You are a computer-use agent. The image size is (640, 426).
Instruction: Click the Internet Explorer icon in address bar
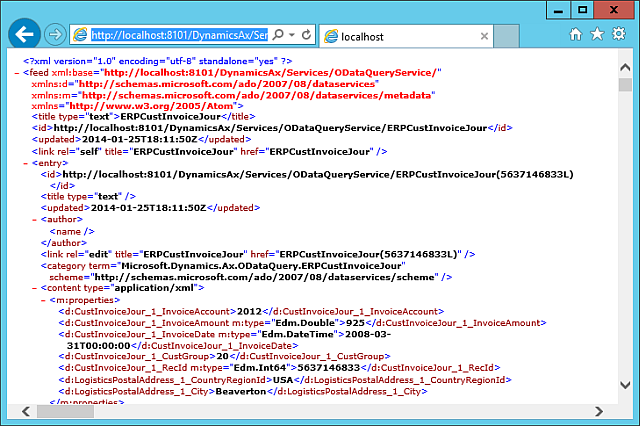click(80, 35)
